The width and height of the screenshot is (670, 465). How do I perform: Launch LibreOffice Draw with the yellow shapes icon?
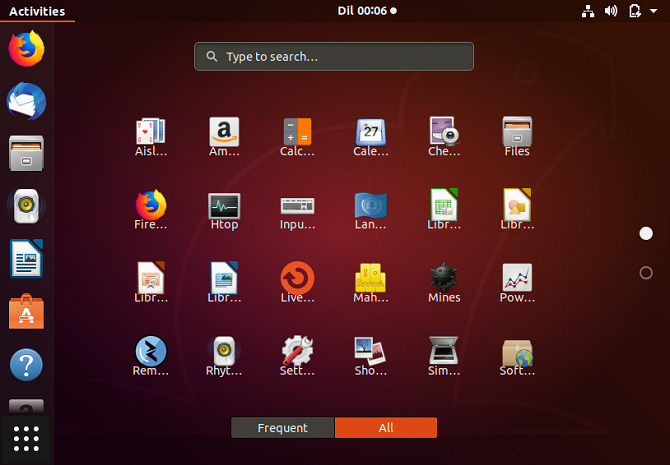[517, 210]
